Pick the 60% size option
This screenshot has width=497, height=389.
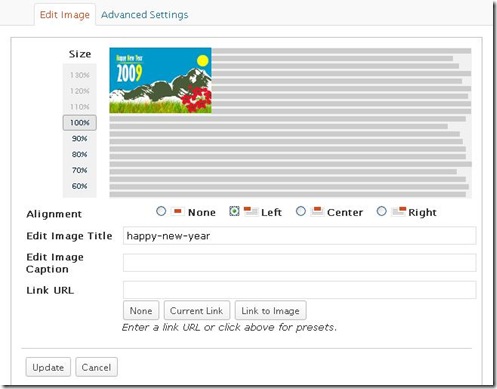pos(80,186)
